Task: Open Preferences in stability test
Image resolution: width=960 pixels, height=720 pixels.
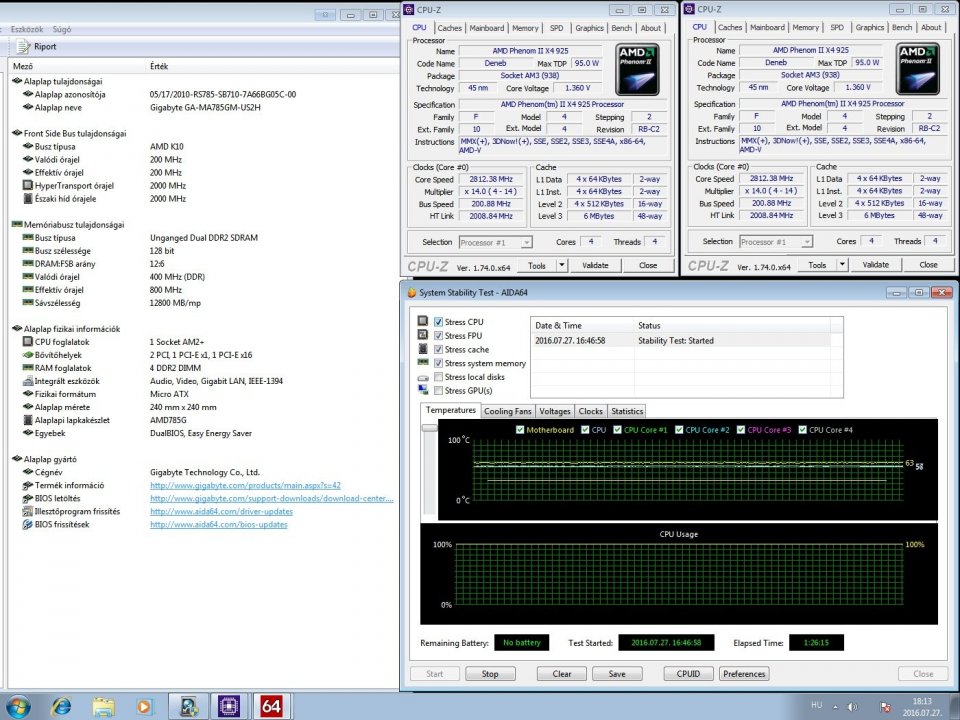Action: pos(744,673)
